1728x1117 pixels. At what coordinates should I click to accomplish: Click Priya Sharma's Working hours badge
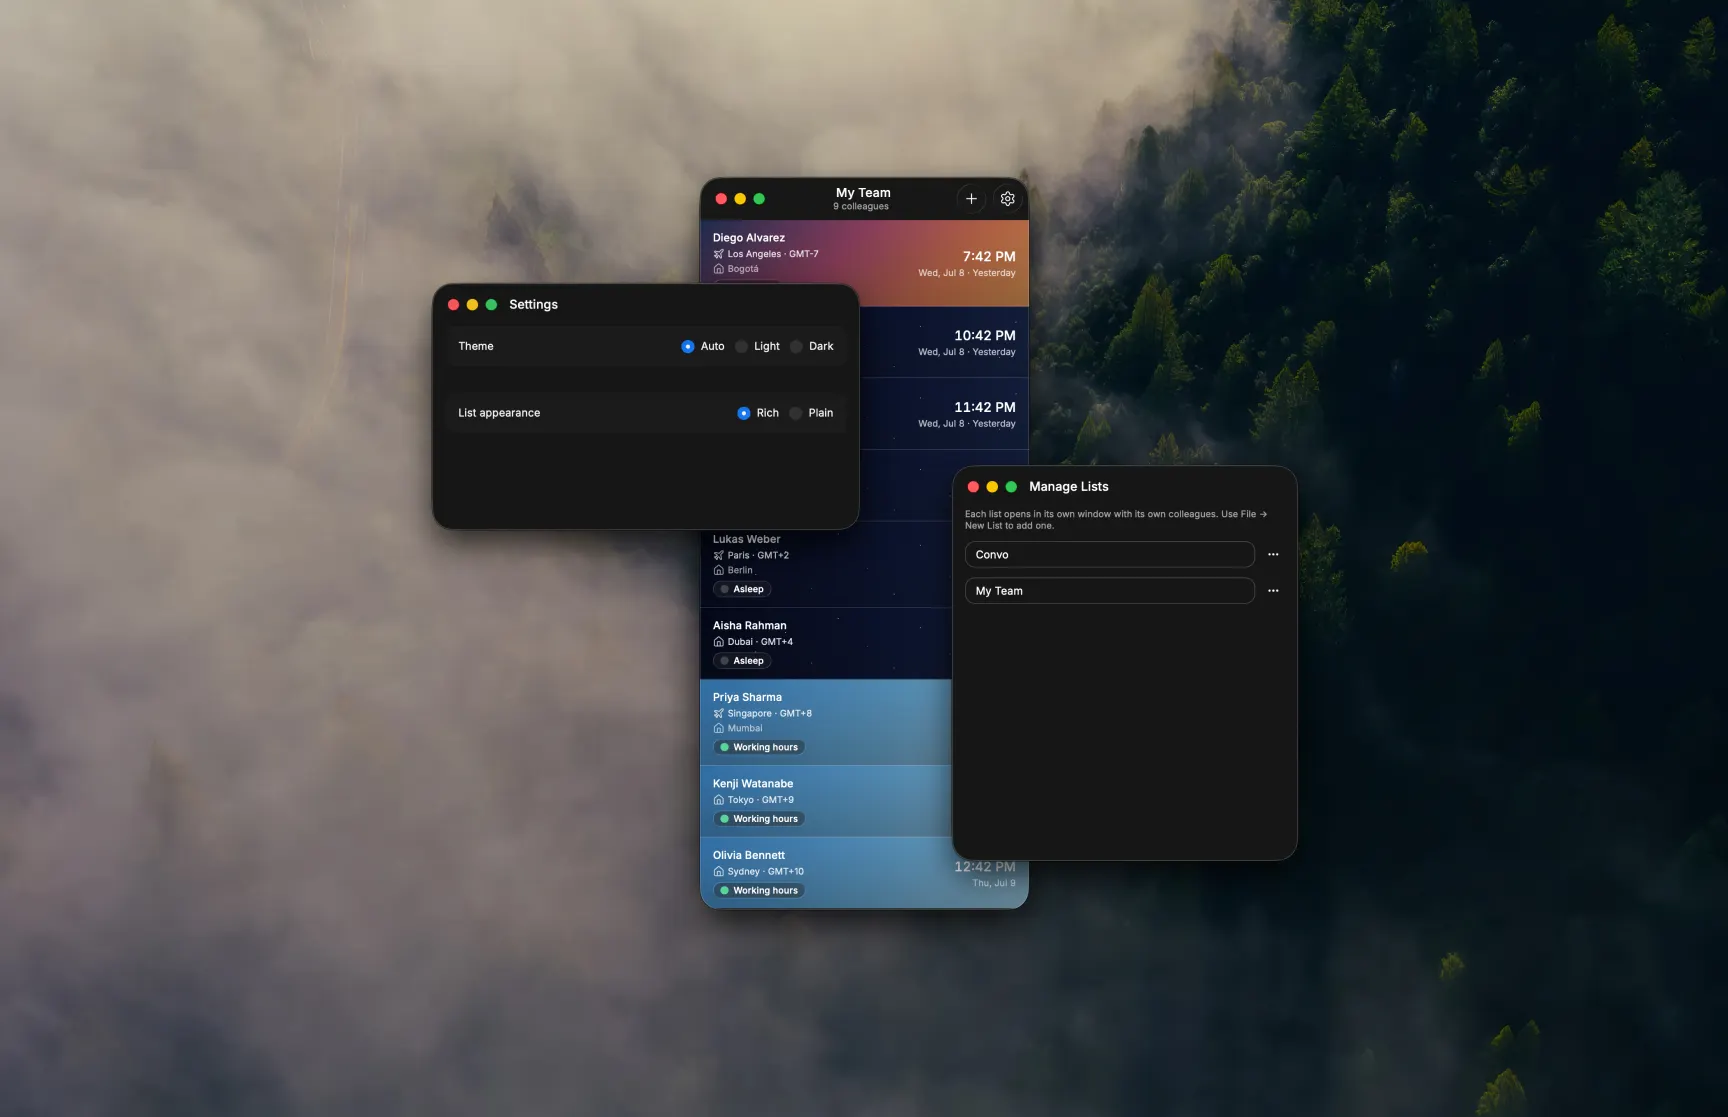[759, 748]
